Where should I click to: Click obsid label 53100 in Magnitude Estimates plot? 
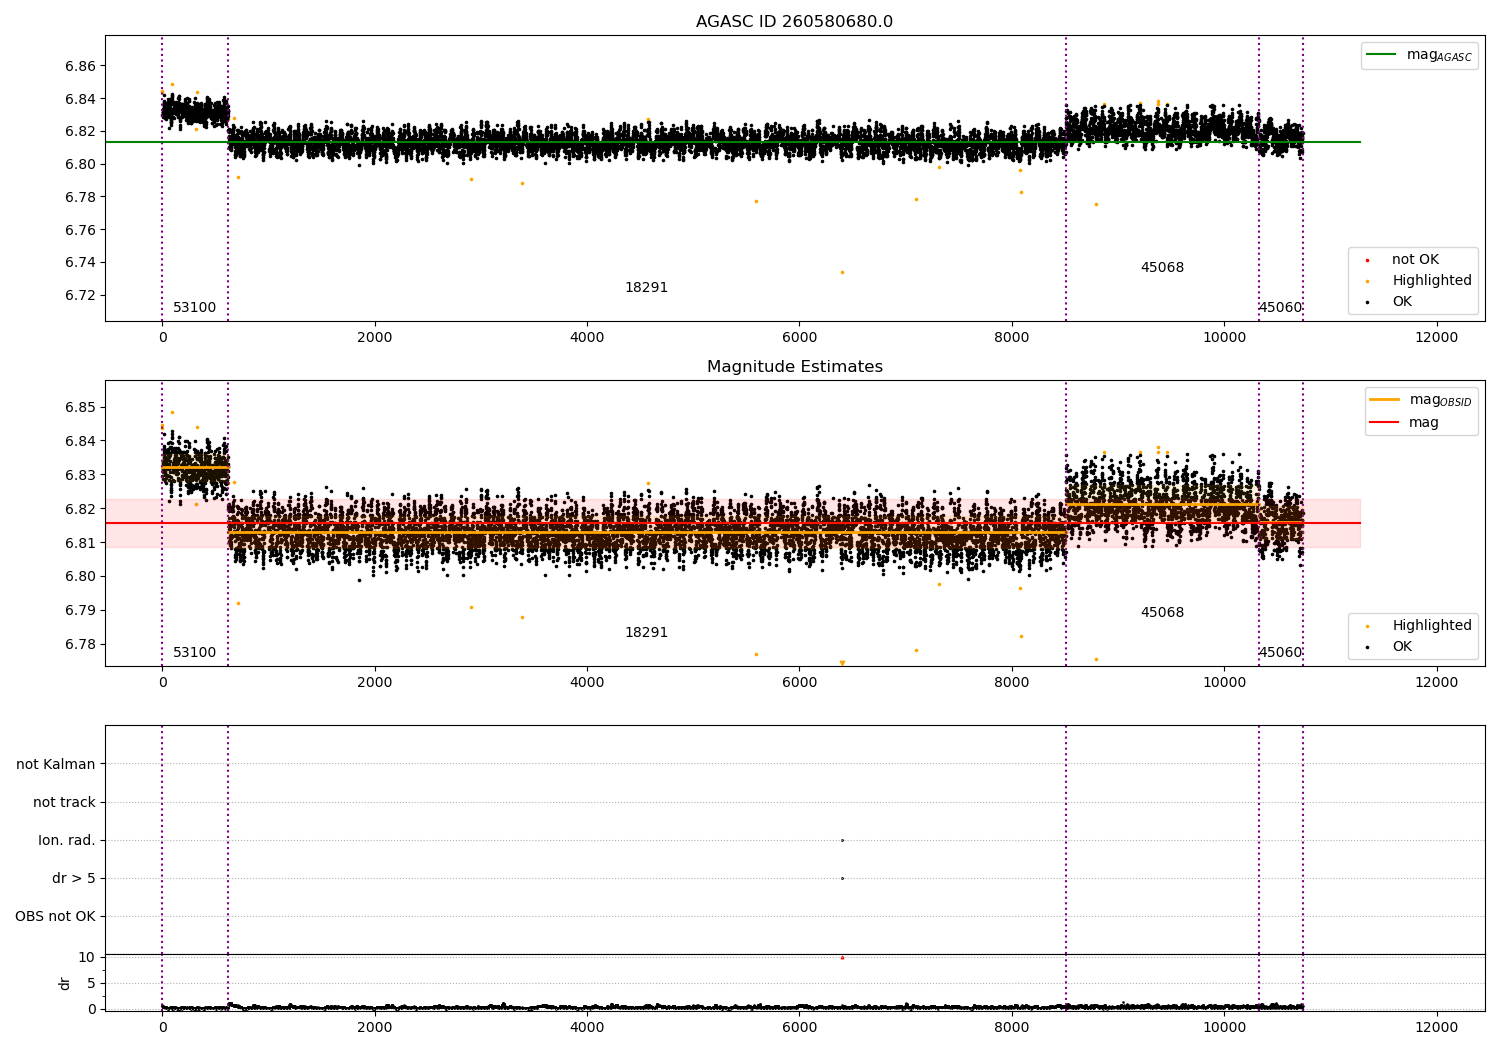(194, 653)
